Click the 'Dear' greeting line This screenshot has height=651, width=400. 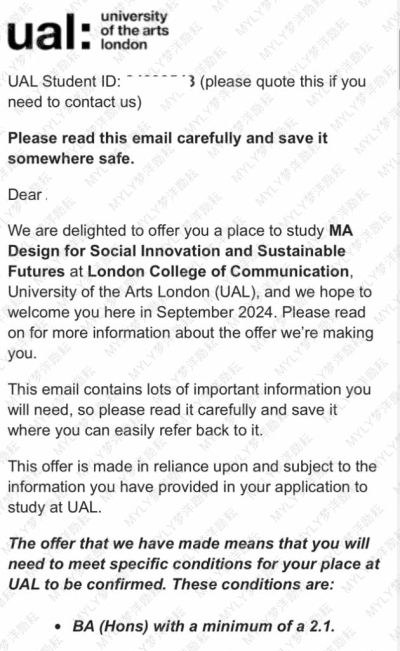pyautogui.click(x=27, y=195)
